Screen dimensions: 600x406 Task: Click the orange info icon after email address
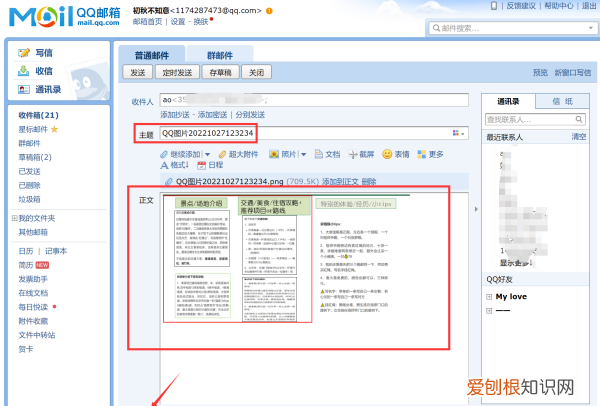click(x=269, y=11)
